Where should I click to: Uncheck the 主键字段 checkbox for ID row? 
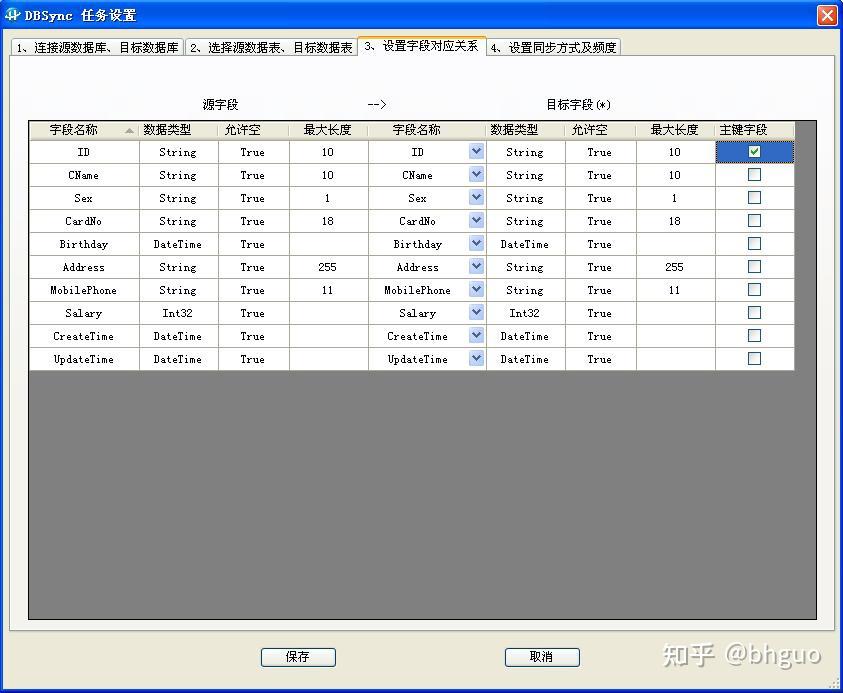(753, 151)
